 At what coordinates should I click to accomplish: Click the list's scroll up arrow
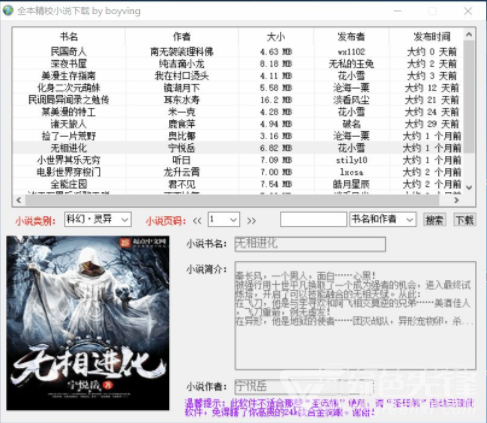click(469, 34)
